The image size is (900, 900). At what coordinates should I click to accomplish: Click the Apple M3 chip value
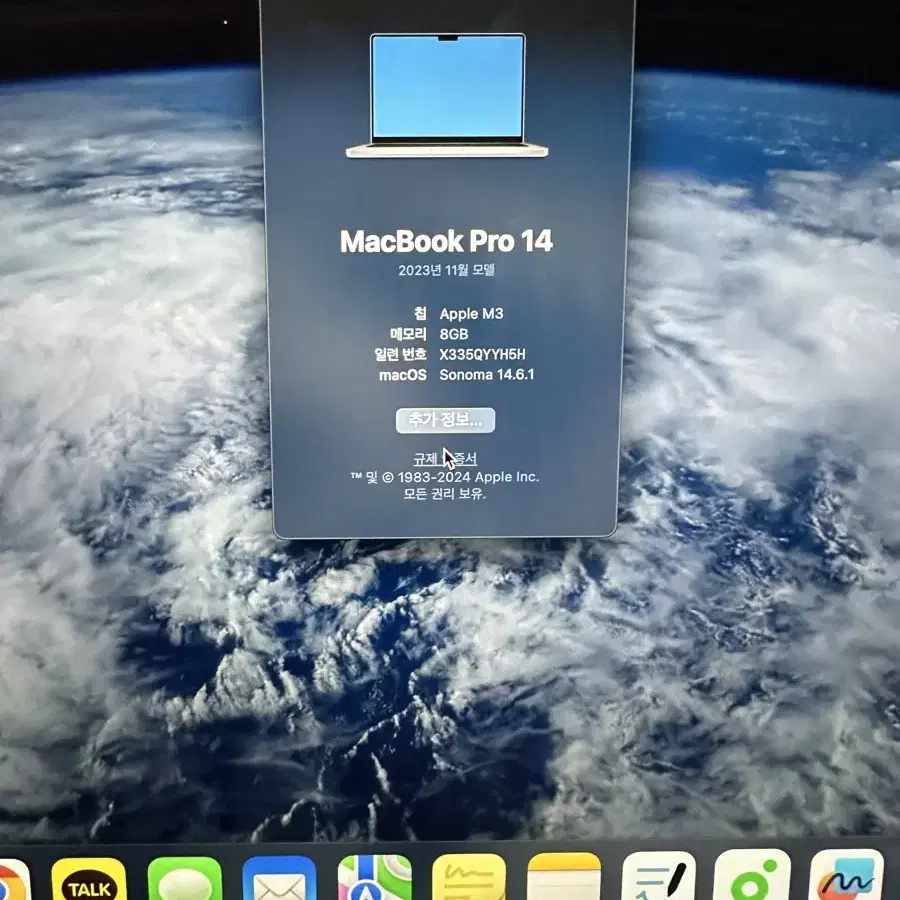click(471, 313)
